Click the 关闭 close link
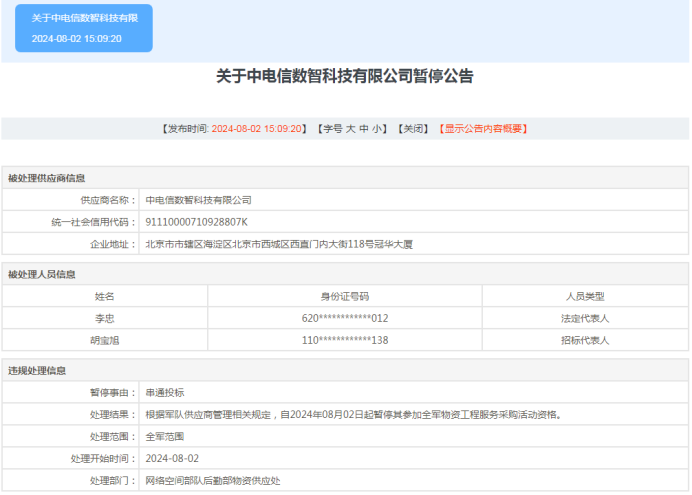692x495 pixels. click(x=413, y=129)
